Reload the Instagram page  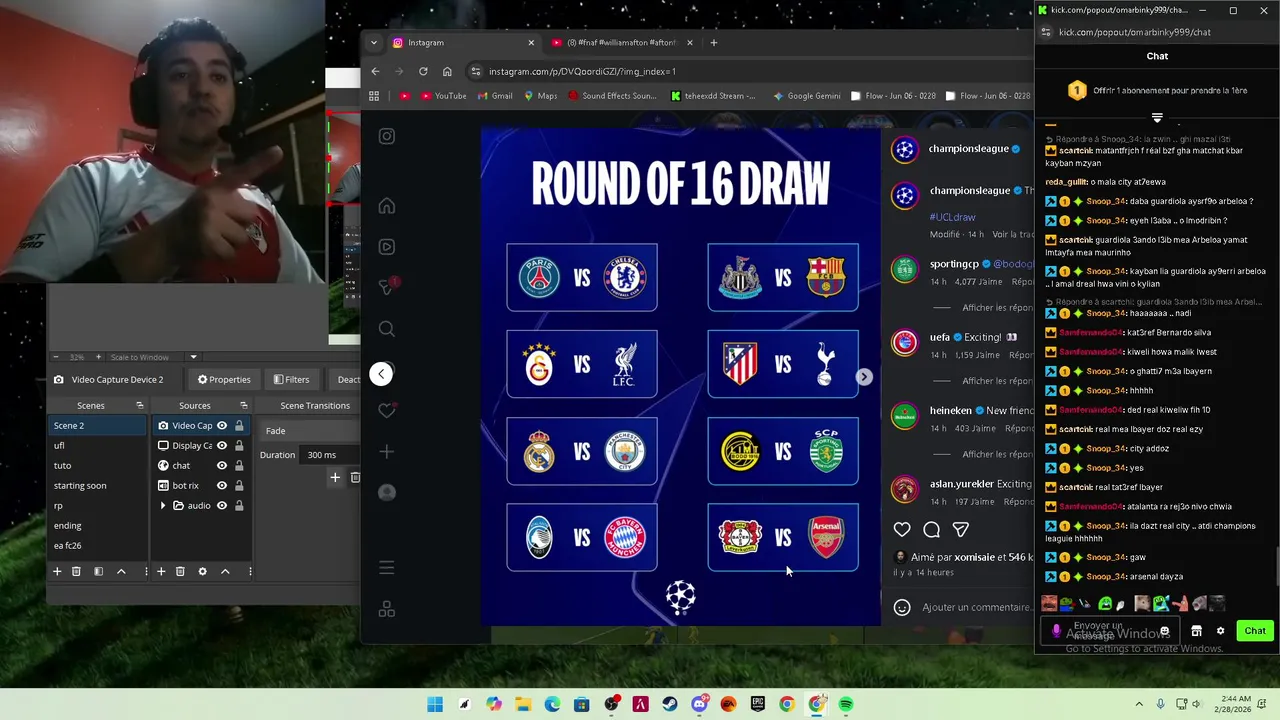pos(423,71)
